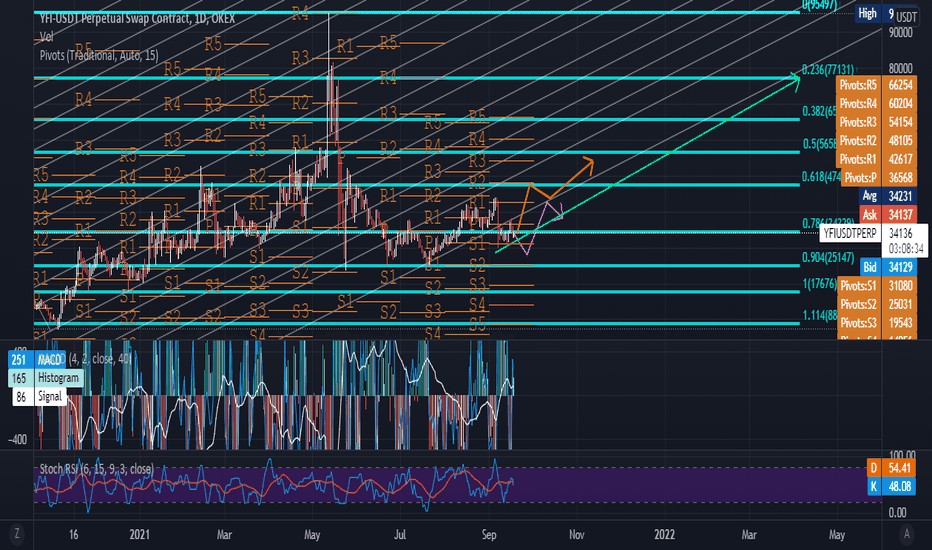Click the 90000 price axis value
This screenshot has width=932, height=550.
(900, 32)
